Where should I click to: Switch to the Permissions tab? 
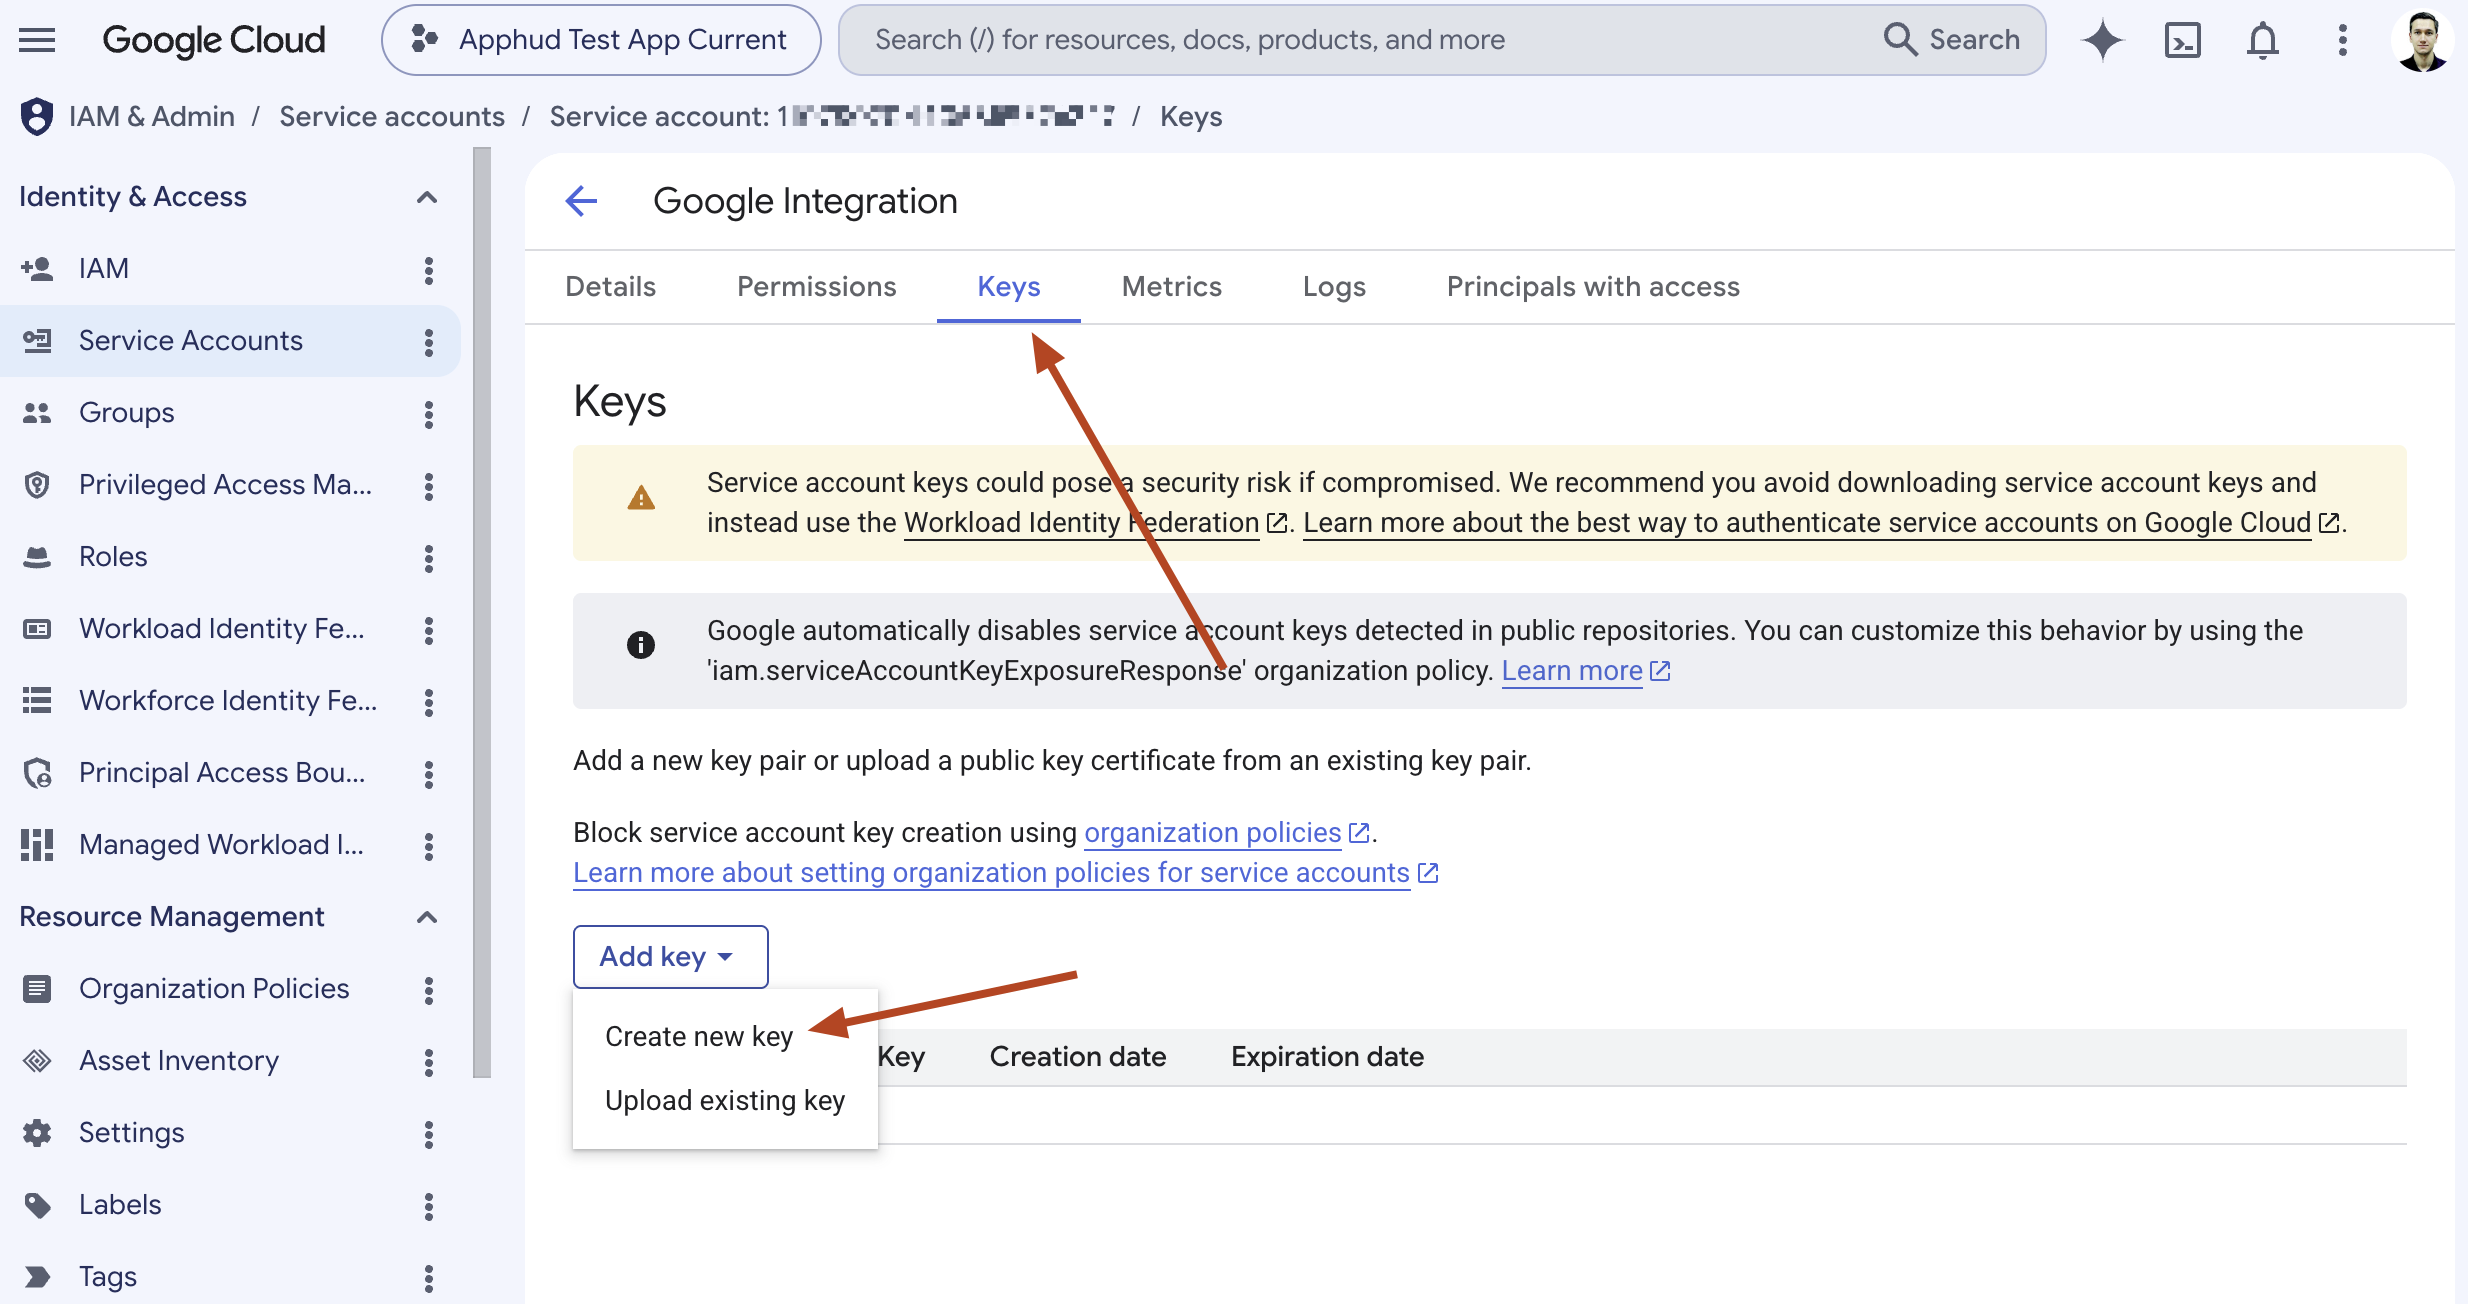(x=816, y=287)
